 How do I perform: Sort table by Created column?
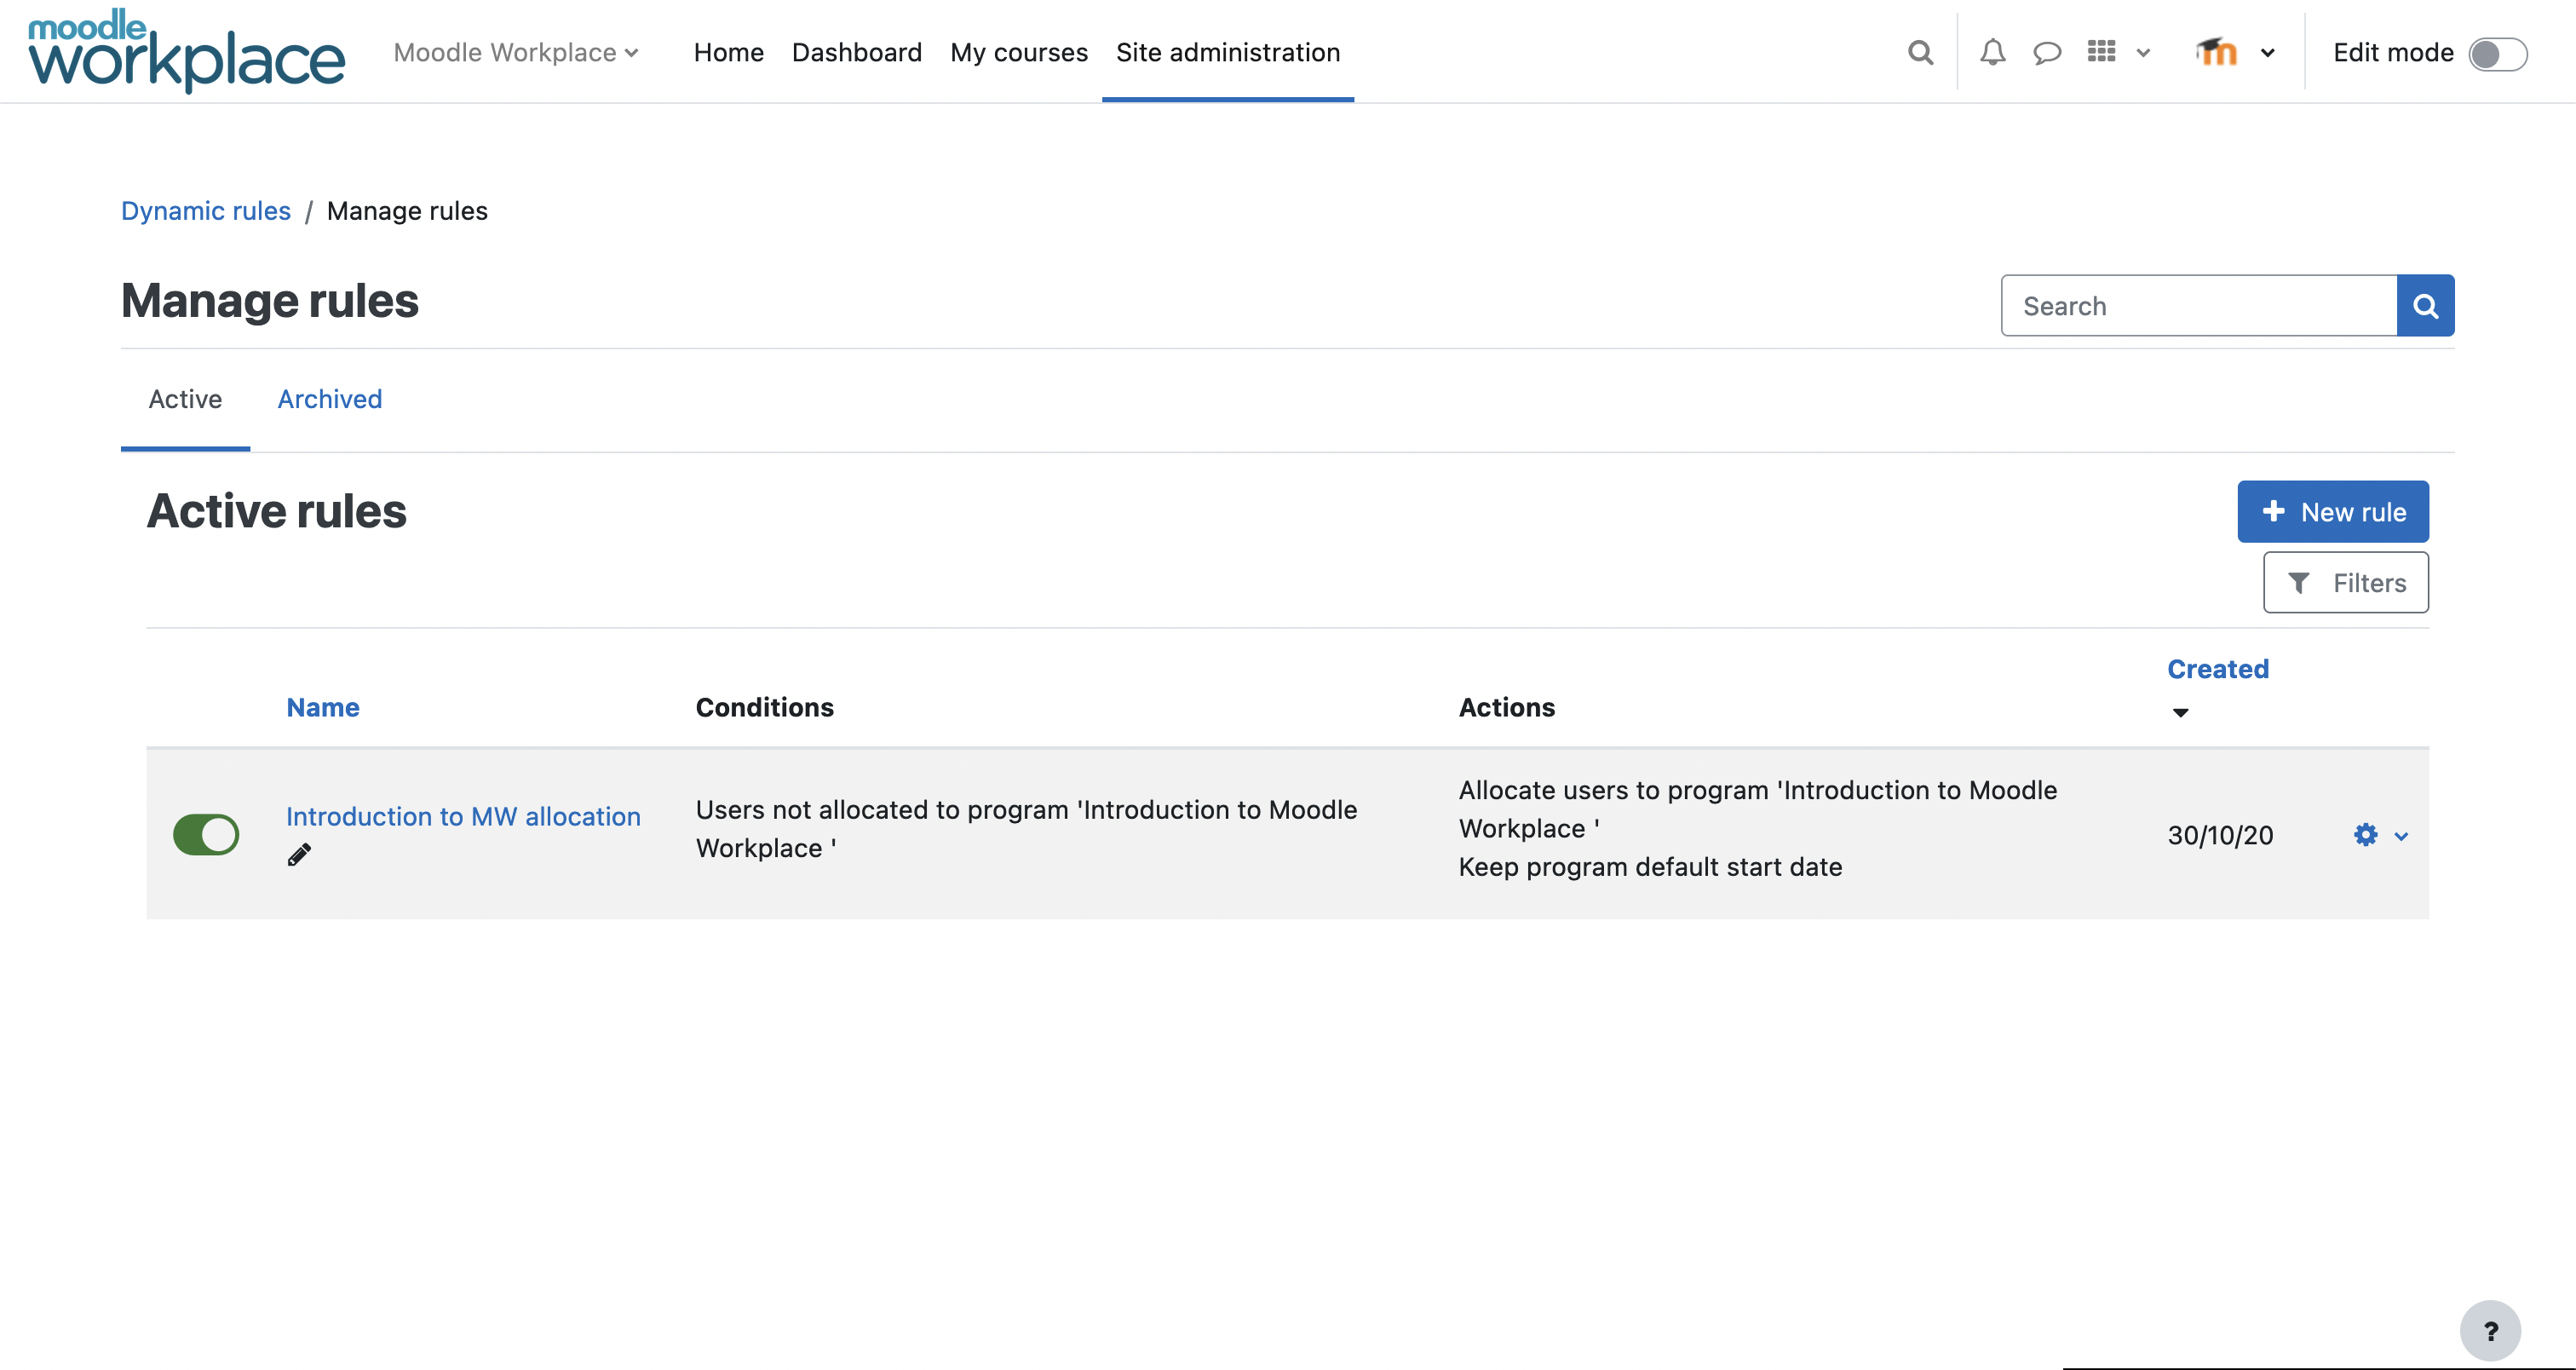click(2217, 668)
